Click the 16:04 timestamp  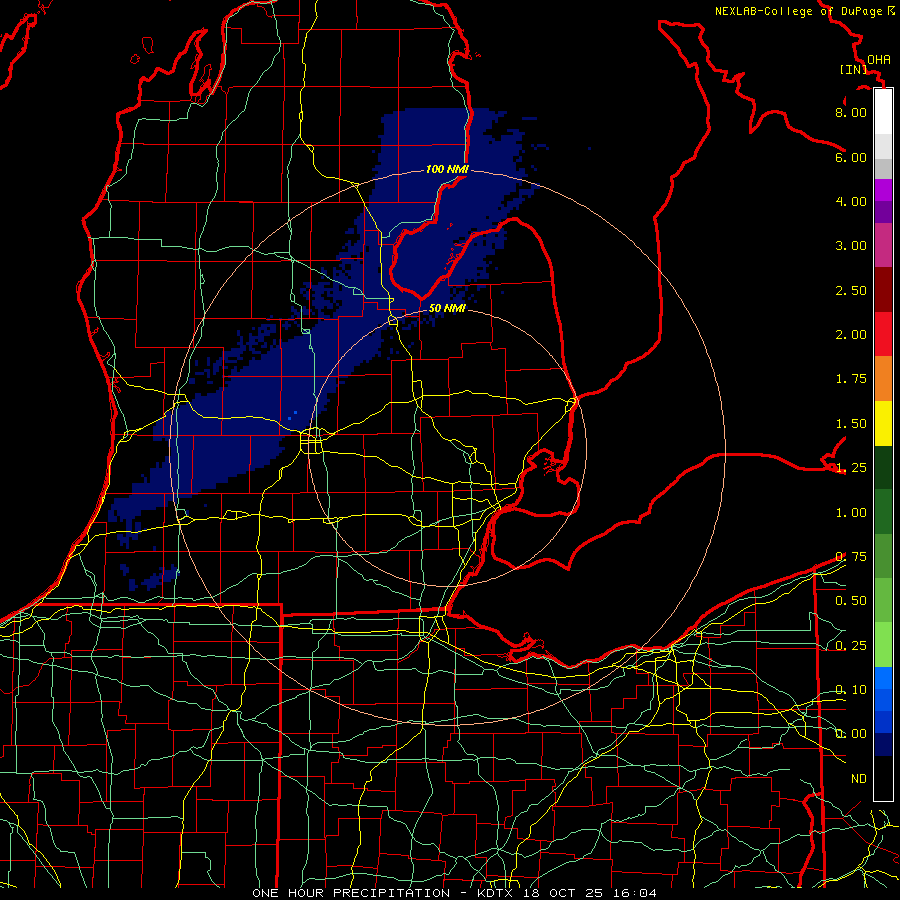click(x=637, y=893)
